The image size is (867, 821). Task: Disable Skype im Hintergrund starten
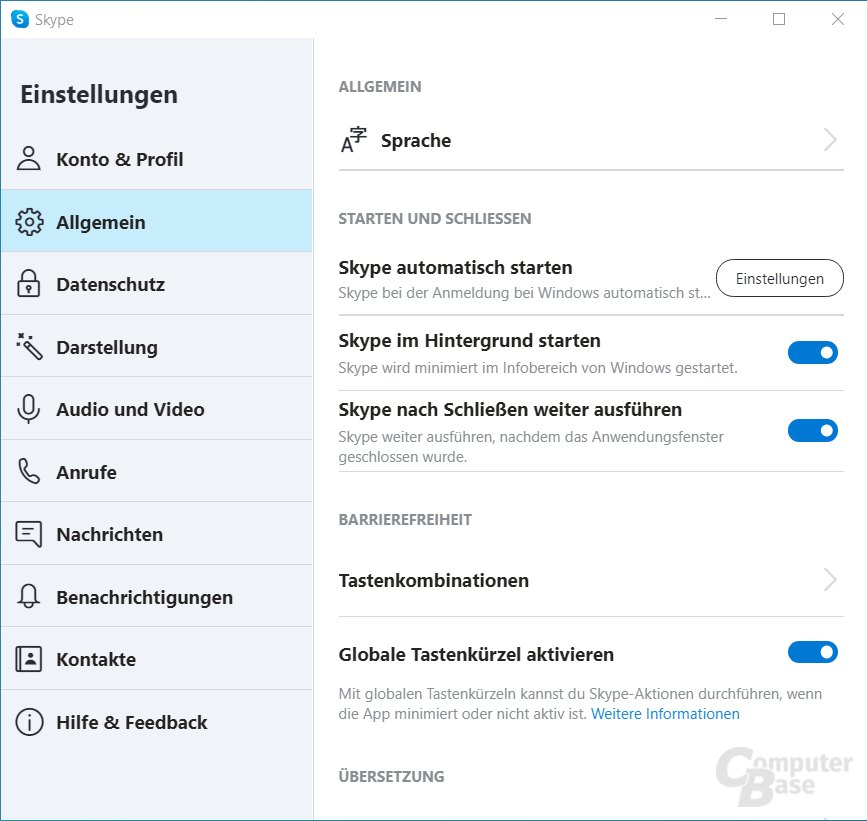pos(812,352)
